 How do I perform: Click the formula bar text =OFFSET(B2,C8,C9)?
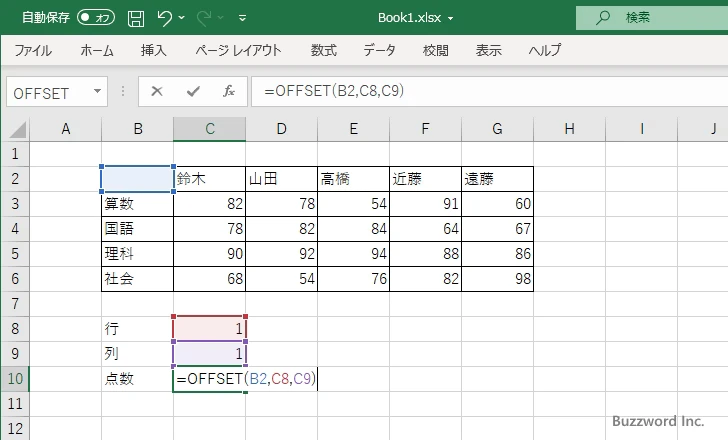[x=334, y=91]
